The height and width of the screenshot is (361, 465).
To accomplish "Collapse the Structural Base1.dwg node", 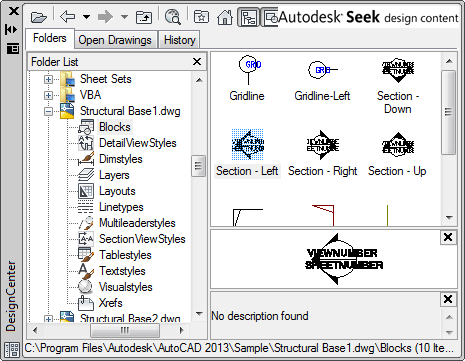I will (48, 111).
